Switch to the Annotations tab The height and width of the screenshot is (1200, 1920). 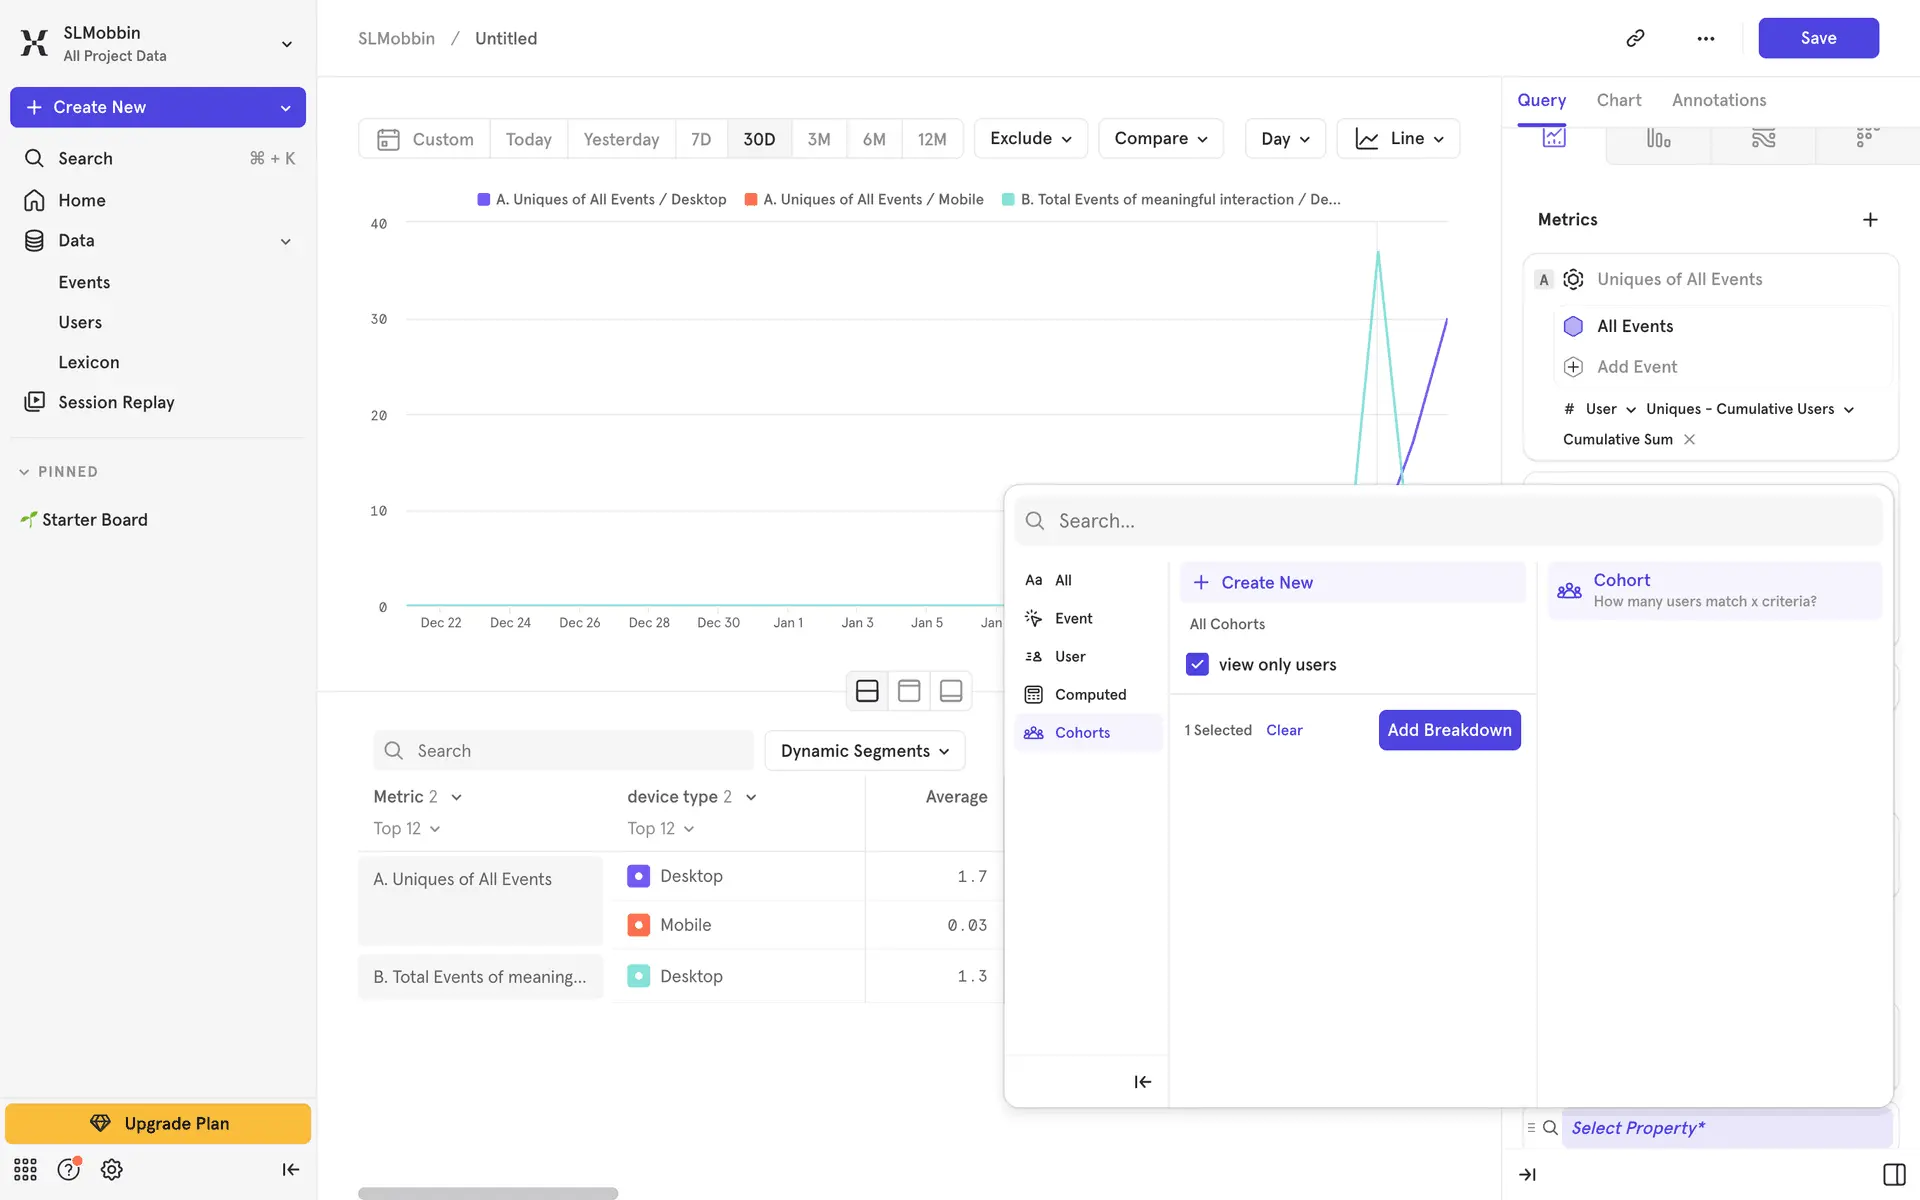(1718, 100)
